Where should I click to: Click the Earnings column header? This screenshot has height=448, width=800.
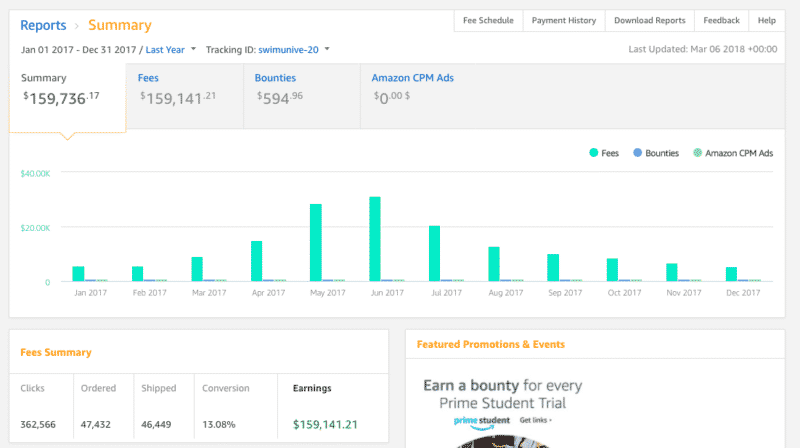312,388
